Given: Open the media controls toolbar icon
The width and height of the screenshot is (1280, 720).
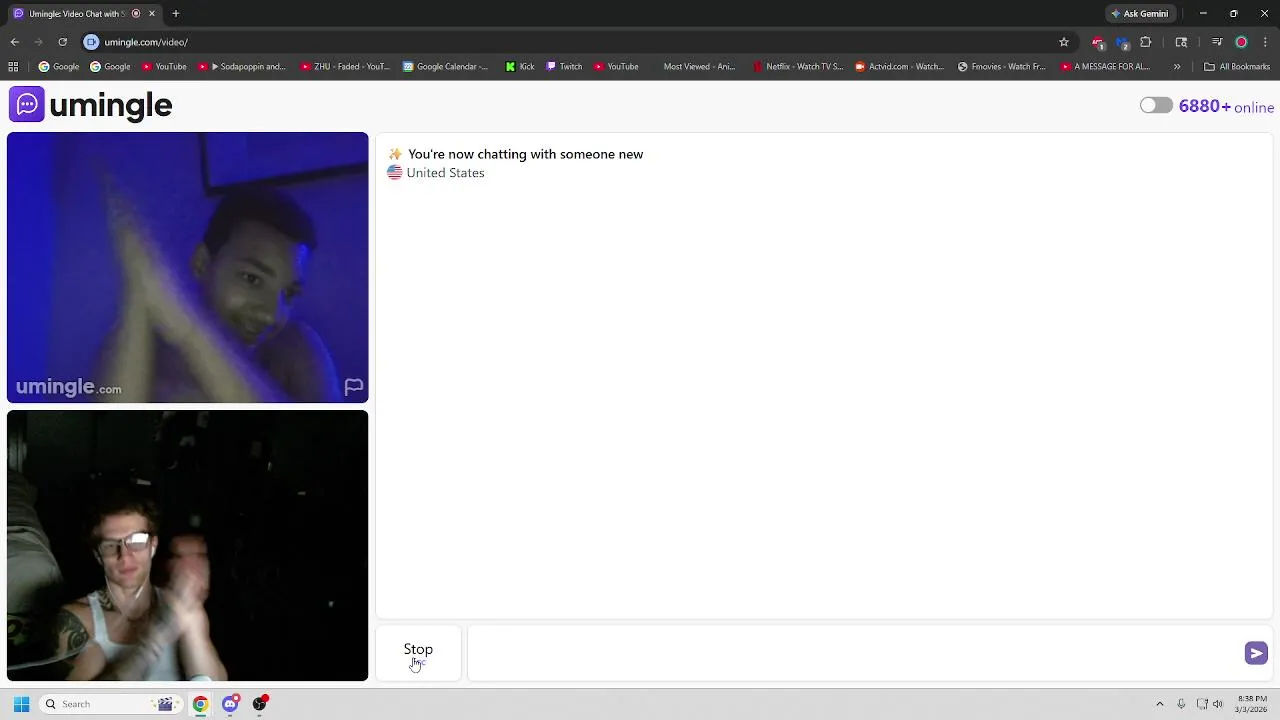Looking at the screenshot, I should coord(1217,42).
